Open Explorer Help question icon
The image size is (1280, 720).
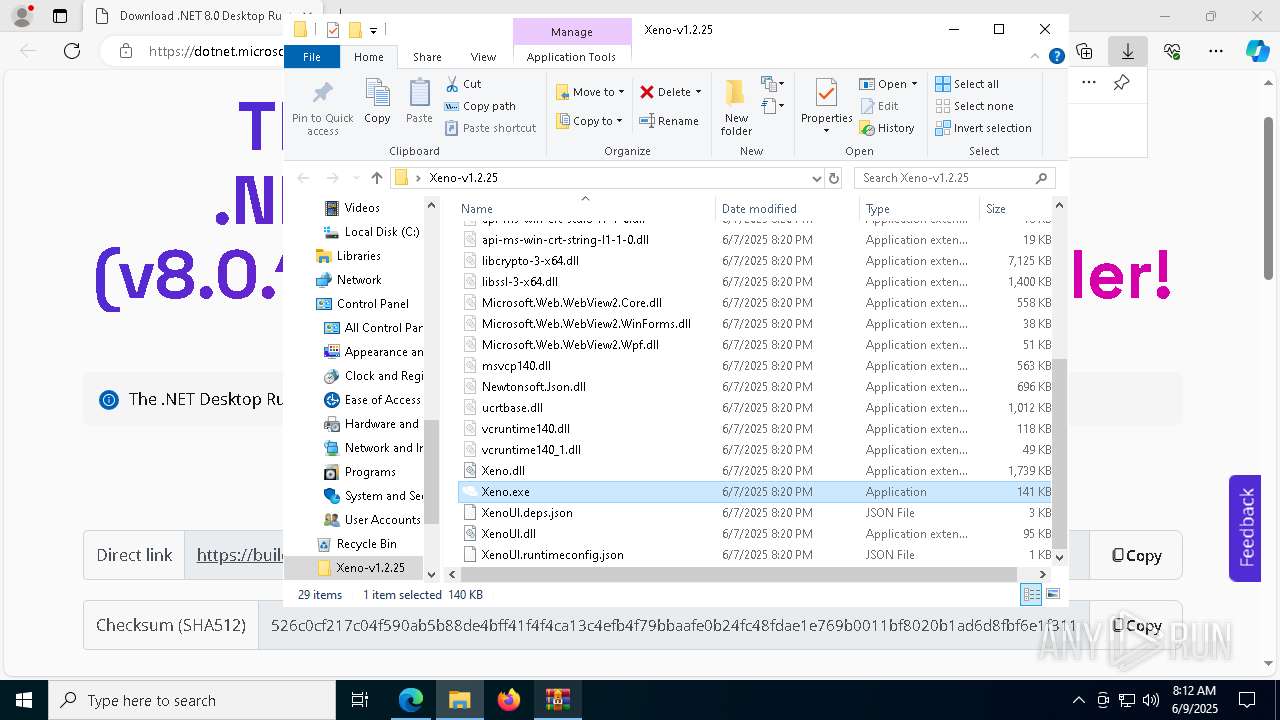pos(1056,56)
